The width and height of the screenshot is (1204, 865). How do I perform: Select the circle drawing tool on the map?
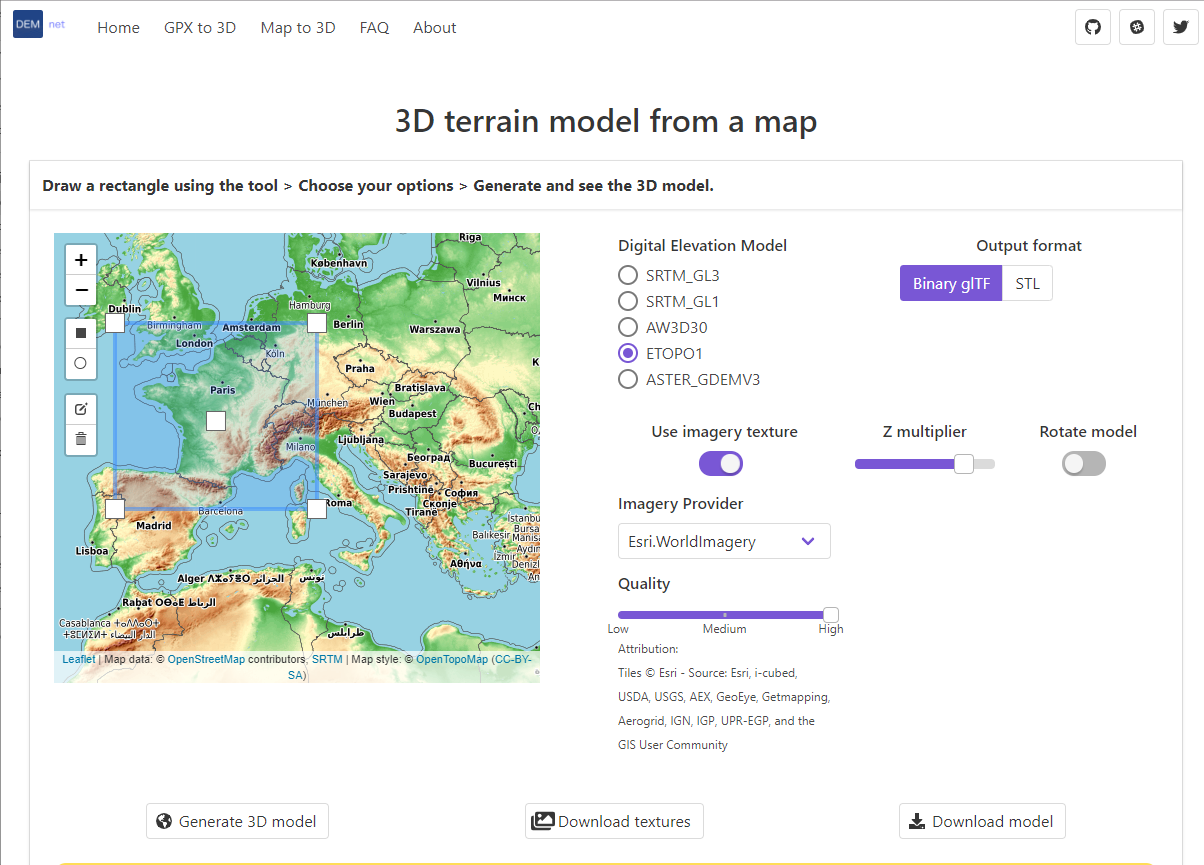[81, 363]
